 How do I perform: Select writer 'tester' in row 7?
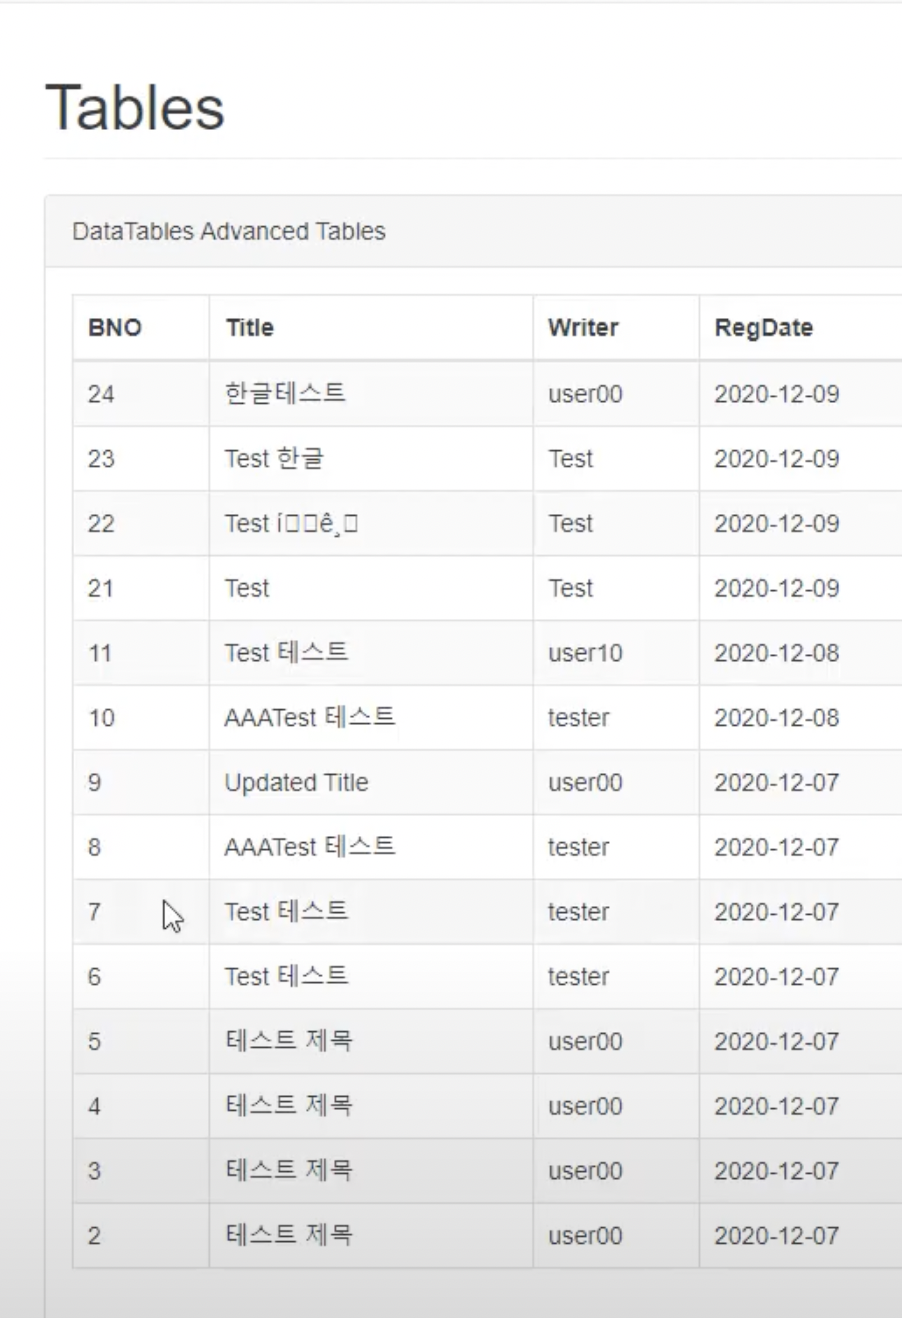point(578,912)
